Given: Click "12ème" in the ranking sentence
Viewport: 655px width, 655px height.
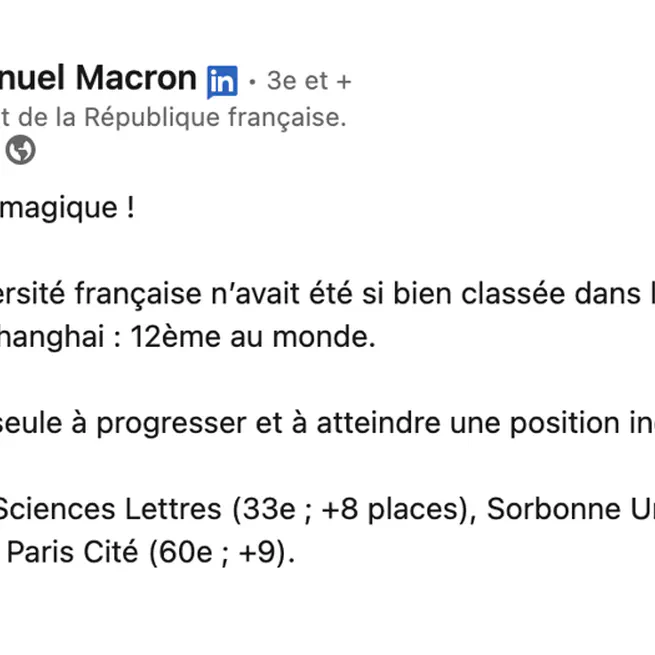Looking at the screenshot, I should tap(175, 337).
